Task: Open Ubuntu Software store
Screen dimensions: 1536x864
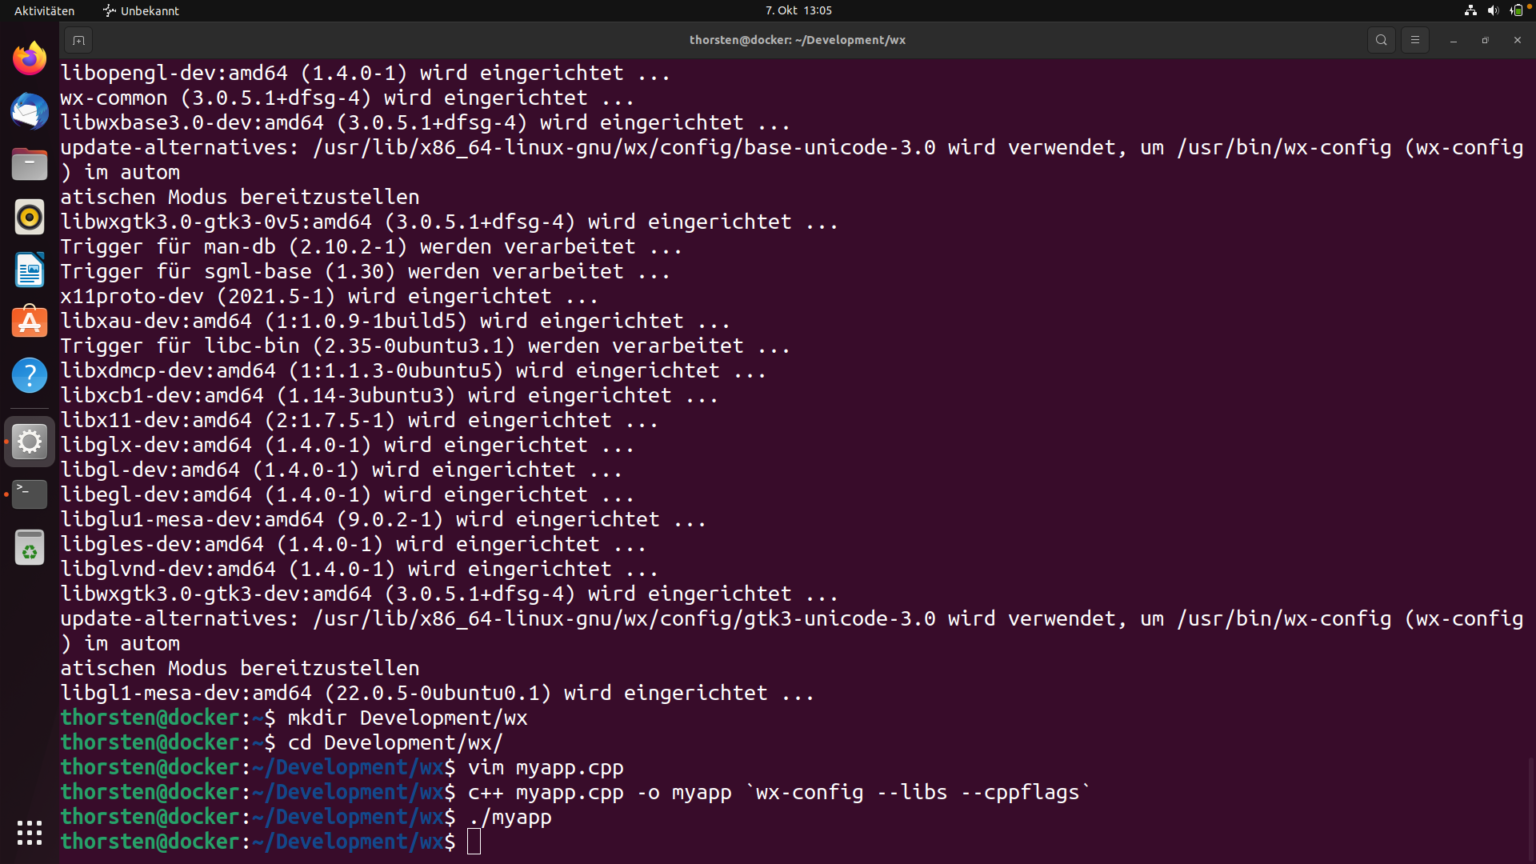Action: click(29, 322)
